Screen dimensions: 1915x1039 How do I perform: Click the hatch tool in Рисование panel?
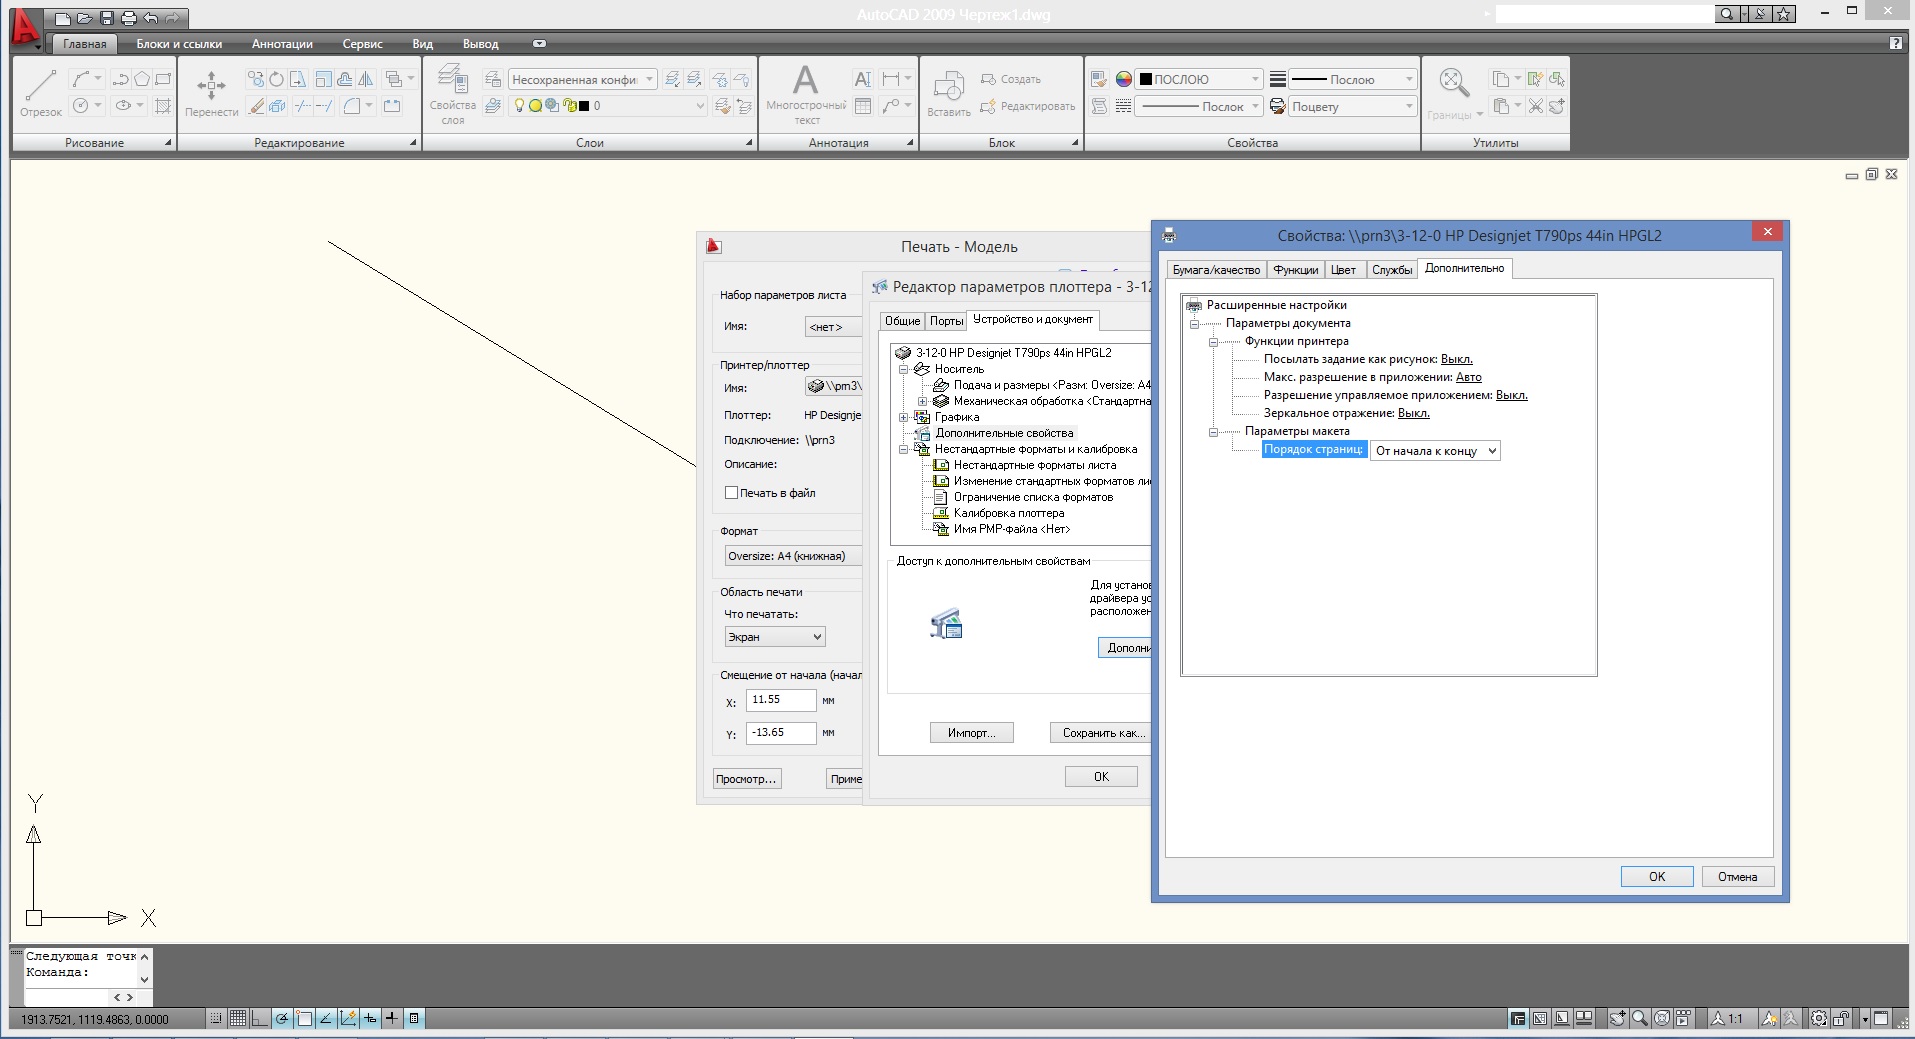point(163,105)
